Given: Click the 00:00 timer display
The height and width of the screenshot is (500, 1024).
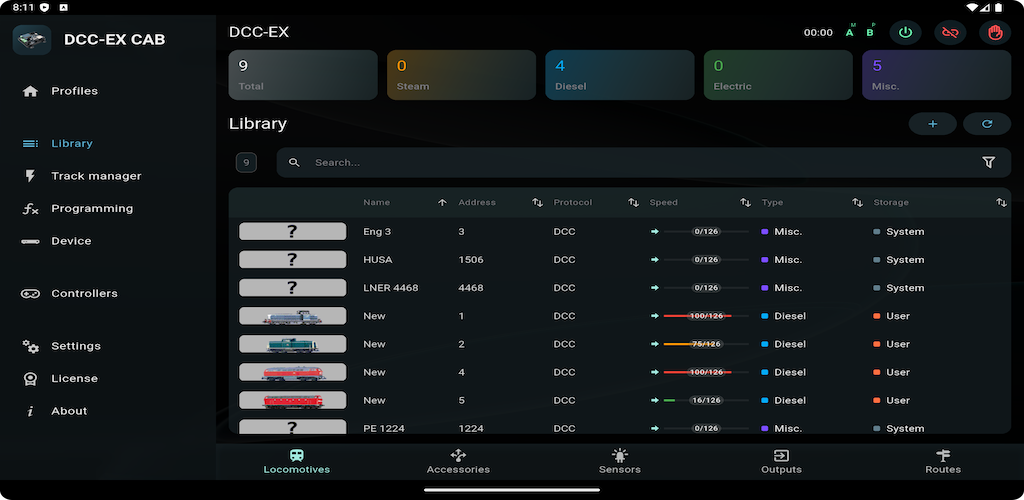Looking at the screenshot, I should [x=818, y=33].
